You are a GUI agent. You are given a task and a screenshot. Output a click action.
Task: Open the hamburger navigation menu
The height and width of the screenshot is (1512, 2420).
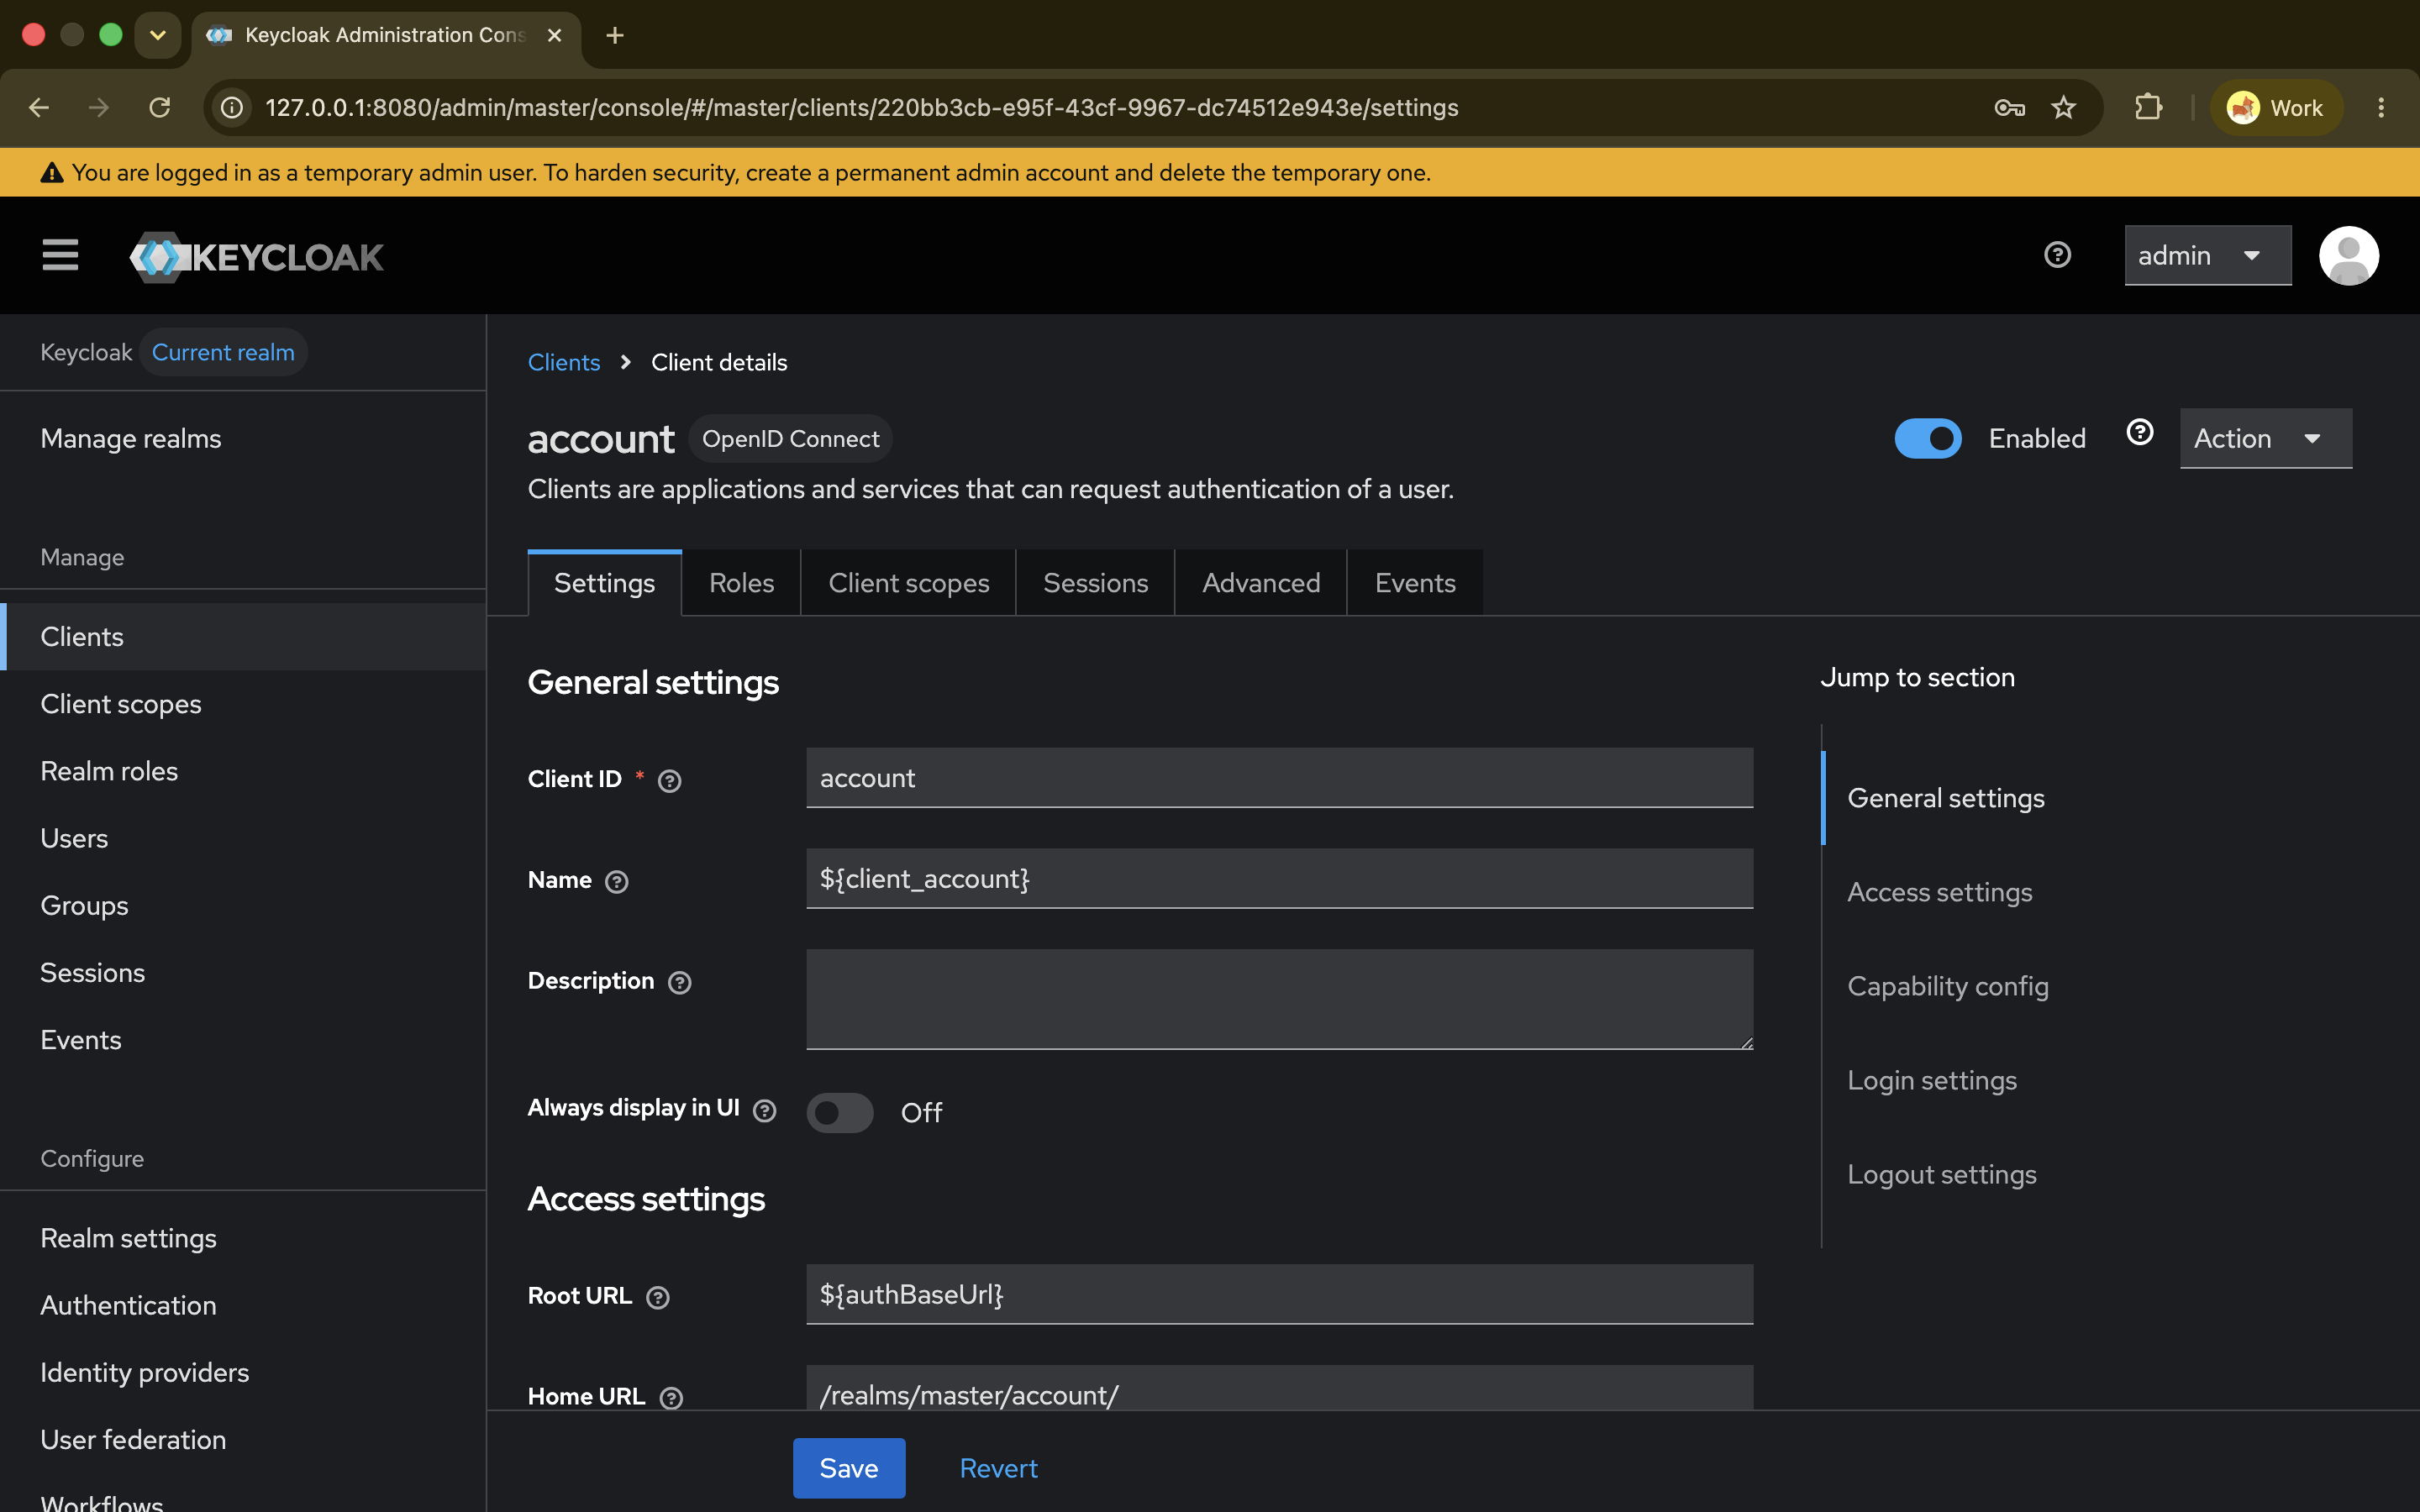point(60,256)
